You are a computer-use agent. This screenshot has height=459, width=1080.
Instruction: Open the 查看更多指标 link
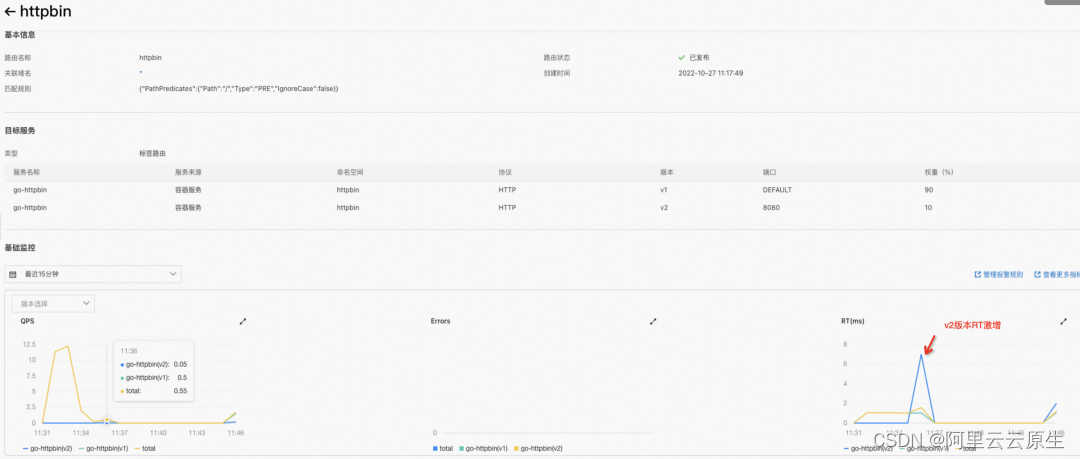tap(1057, 274)
